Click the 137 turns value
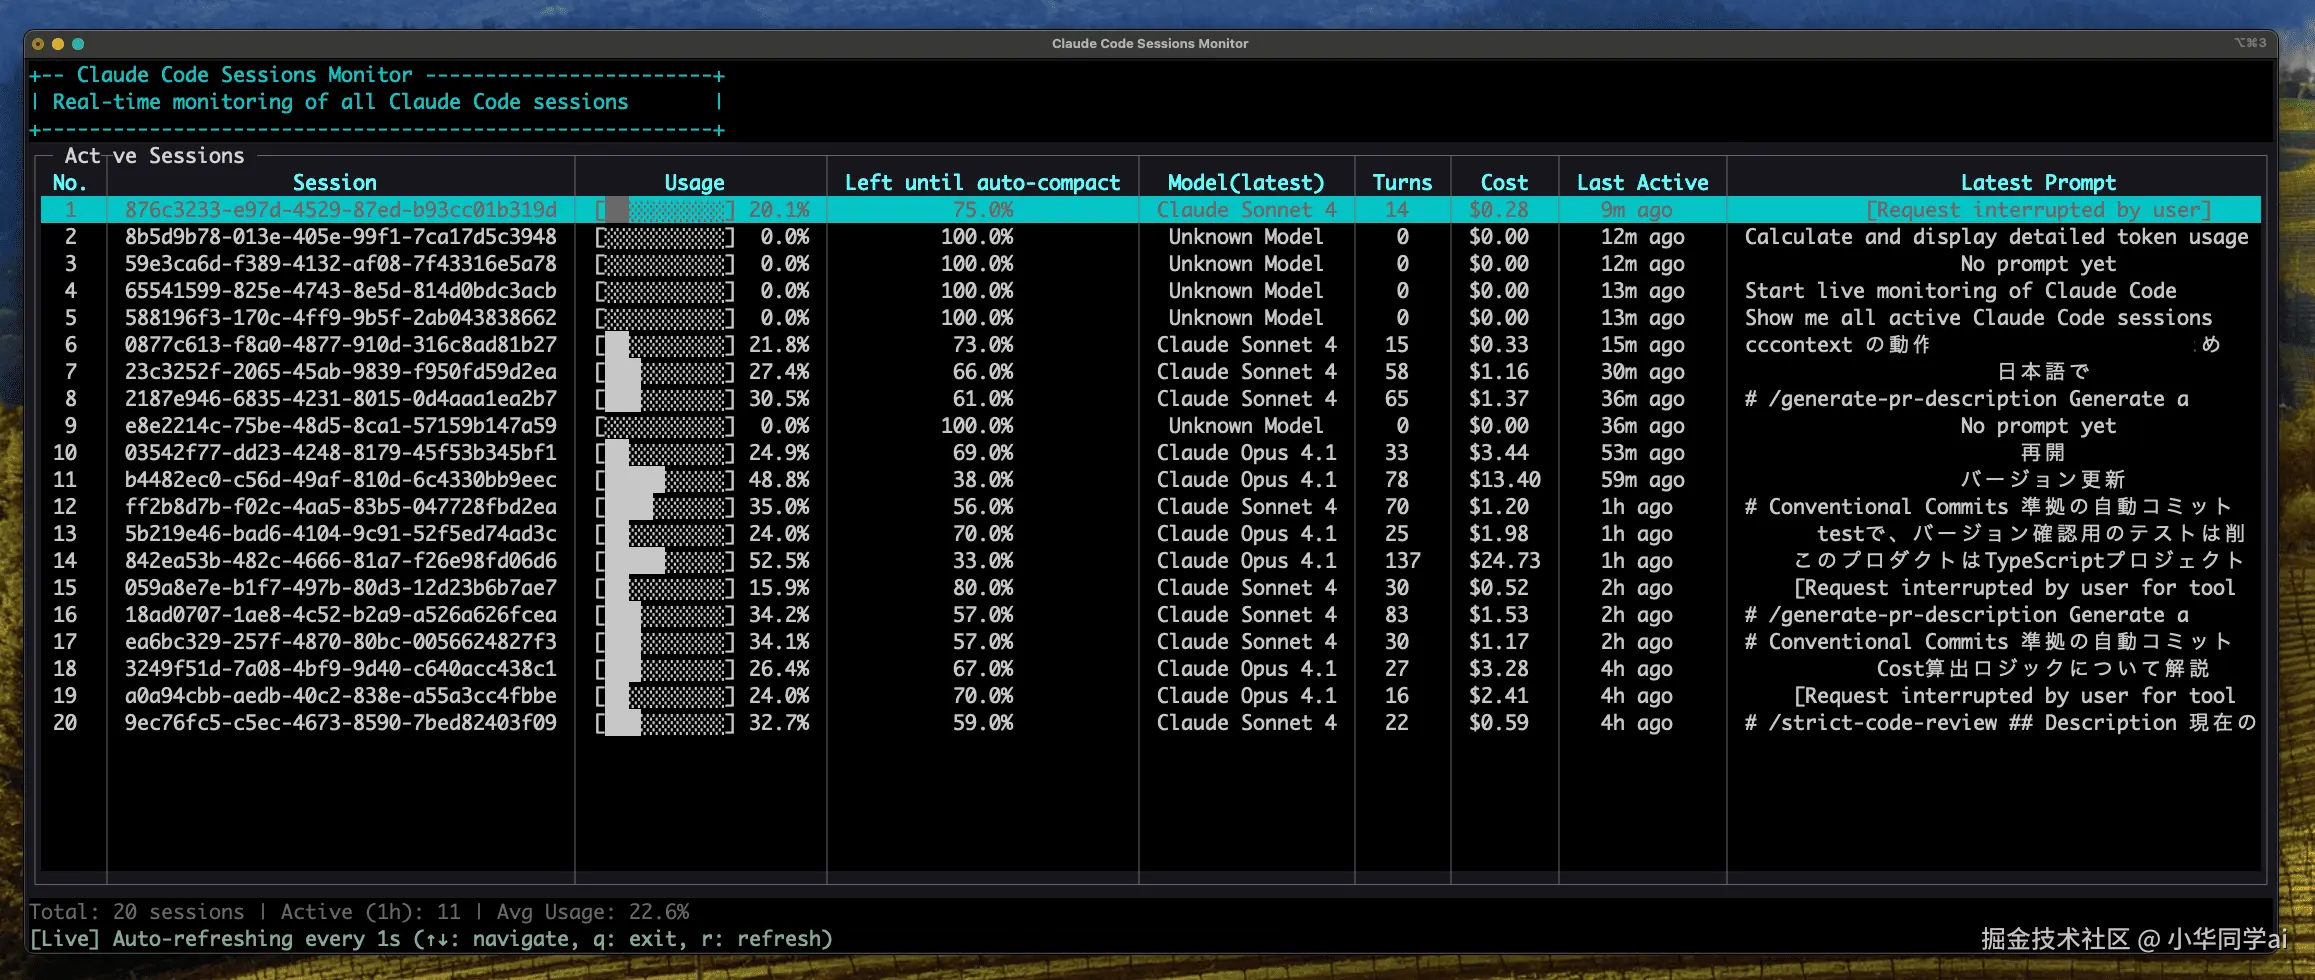 1402,561
